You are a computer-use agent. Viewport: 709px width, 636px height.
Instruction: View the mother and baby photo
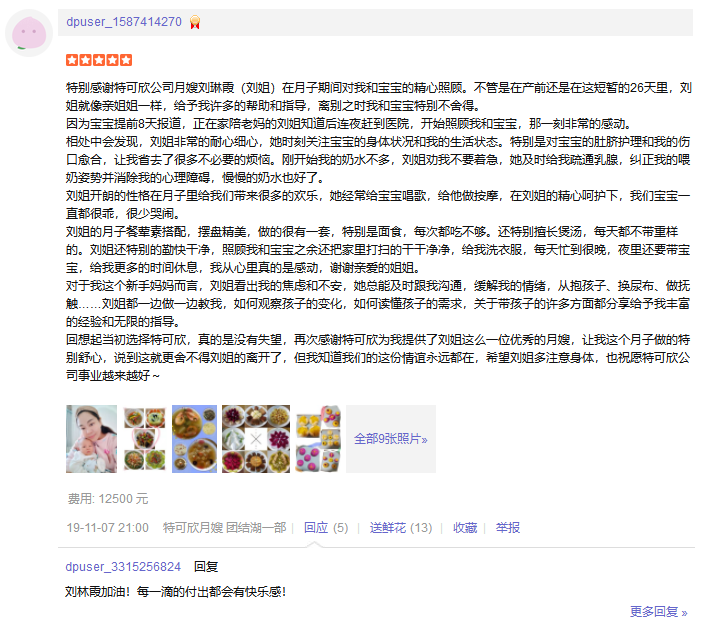point(91,439)
